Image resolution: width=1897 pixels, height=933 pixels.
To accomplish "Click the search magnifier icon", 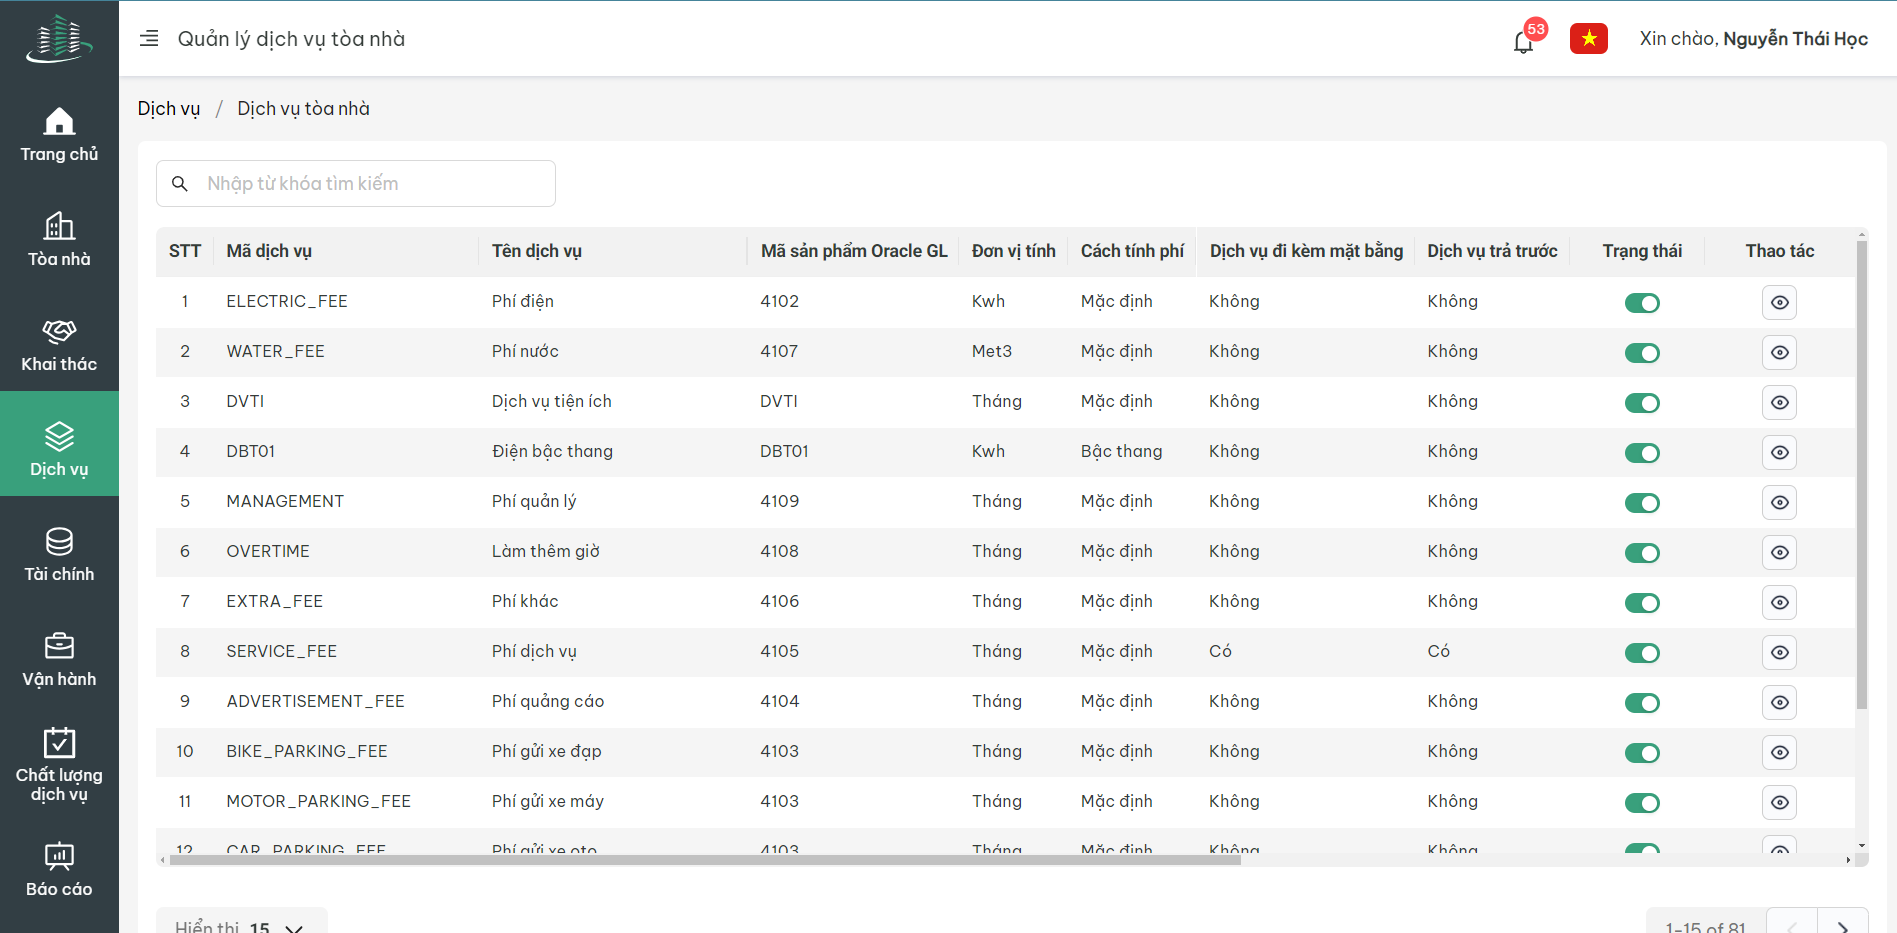I will coord(180,183).
